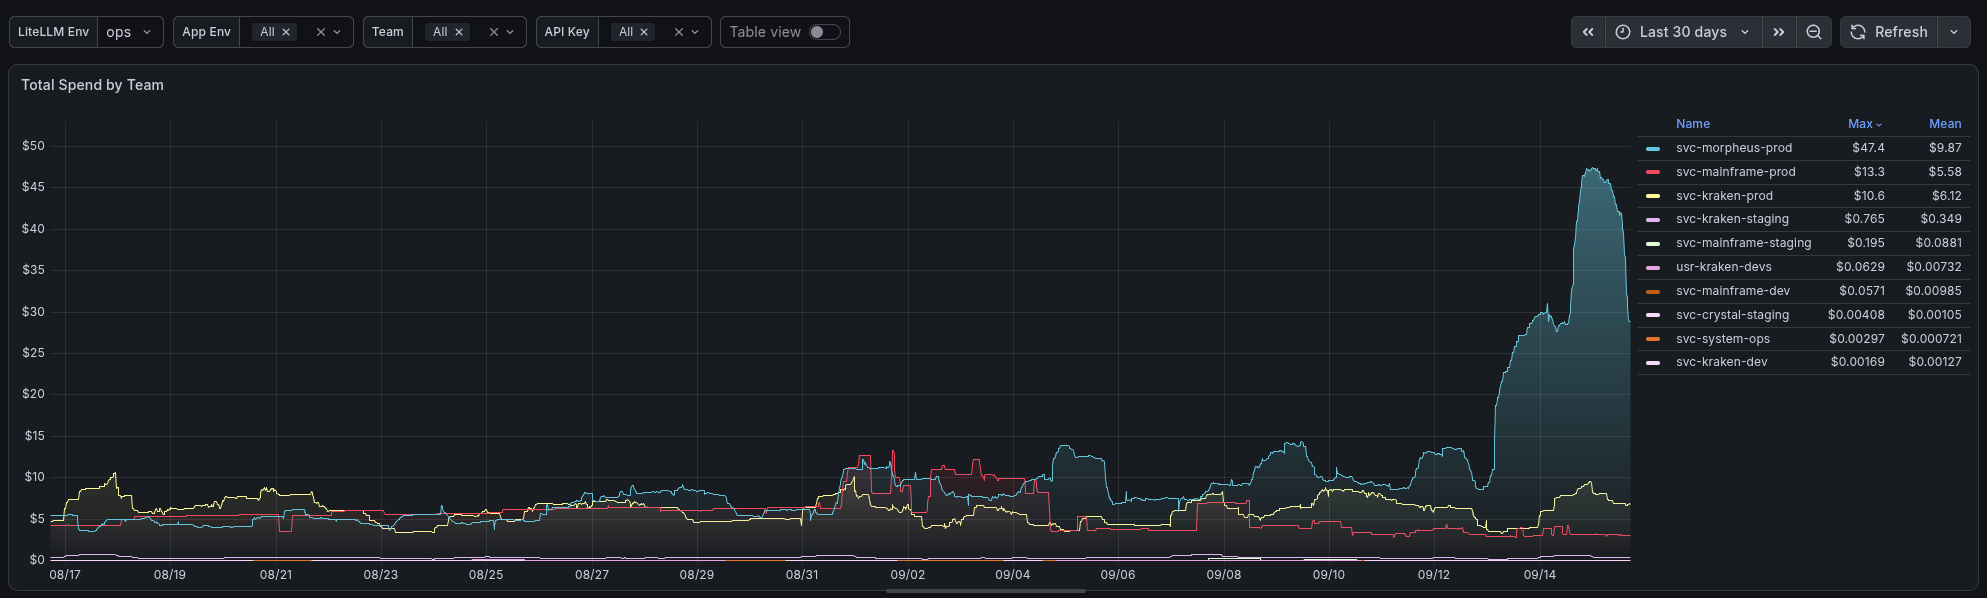This screenshot has width=1987, height=598.
Task: Click svc-kraken-prod yellow color swatch
Action: click(1653, 196)
